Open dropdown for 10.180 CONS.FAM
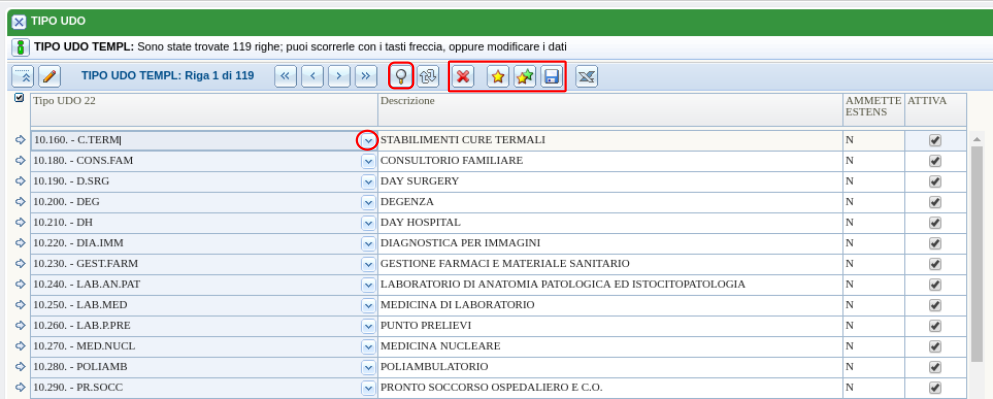This screenshot has width=993, height=399. (x=368, y=162)
